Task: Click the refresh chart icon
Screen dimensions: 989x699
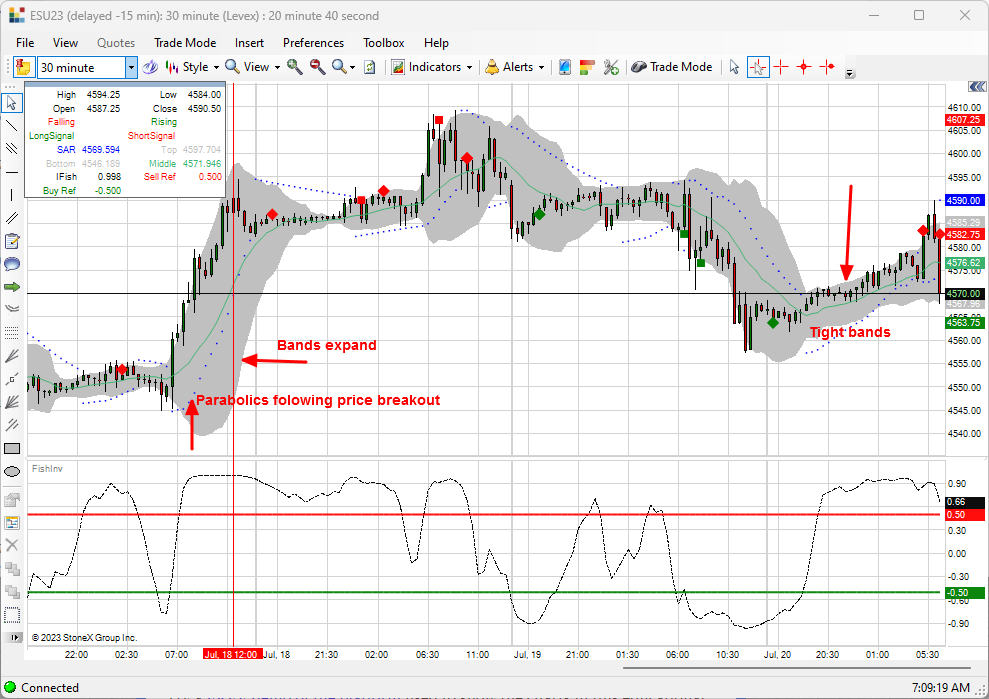Action: coord(369,67)
